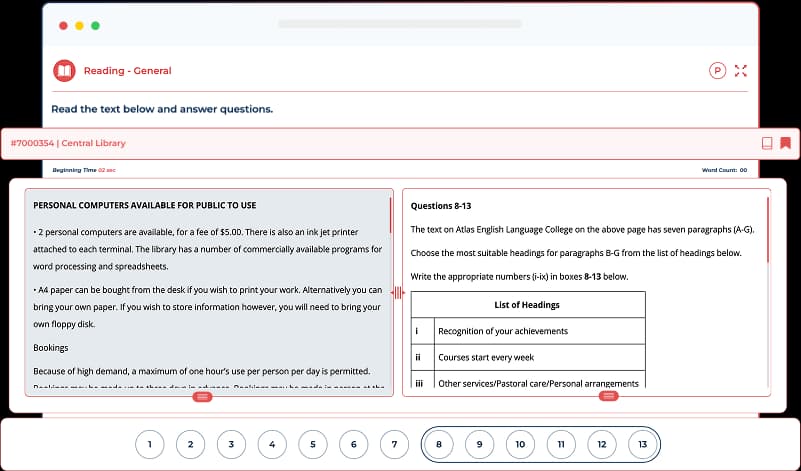801x471 pixels.
Task: Open the notes icon beside the bookmark
Action: coord(767,143)
